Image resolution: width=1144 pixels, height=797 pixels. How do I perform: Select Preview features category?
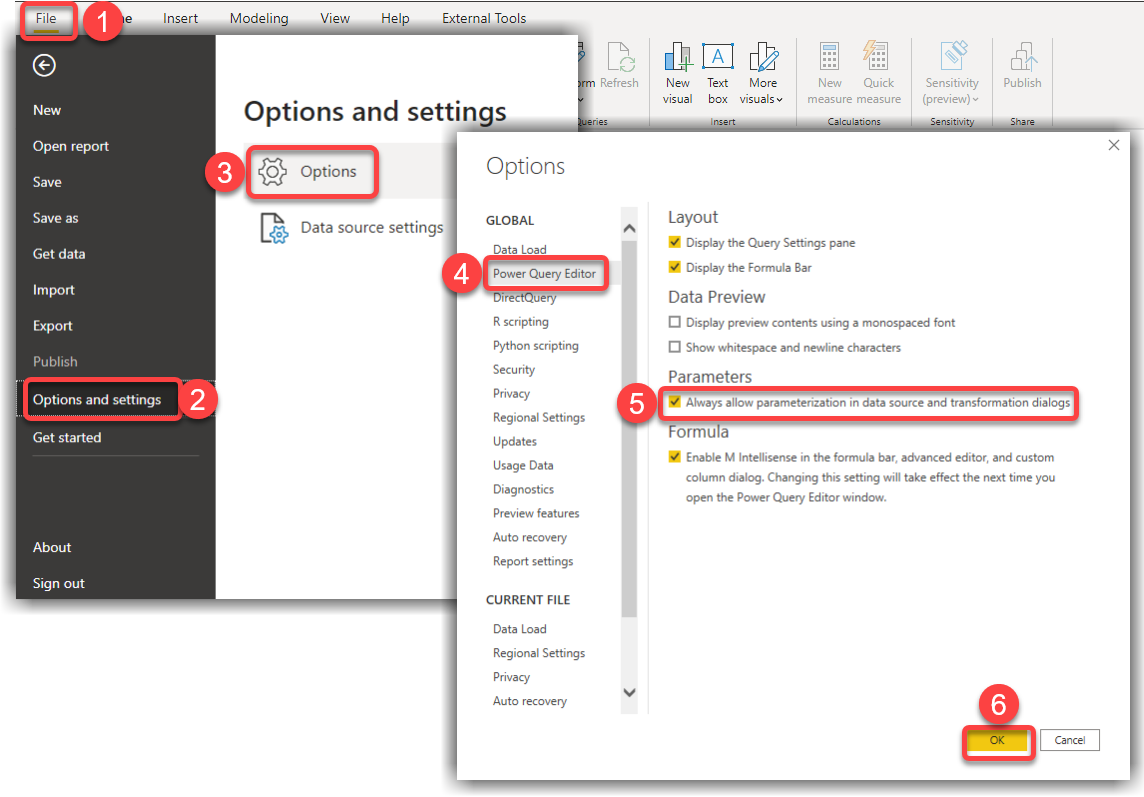click(536, 513)
